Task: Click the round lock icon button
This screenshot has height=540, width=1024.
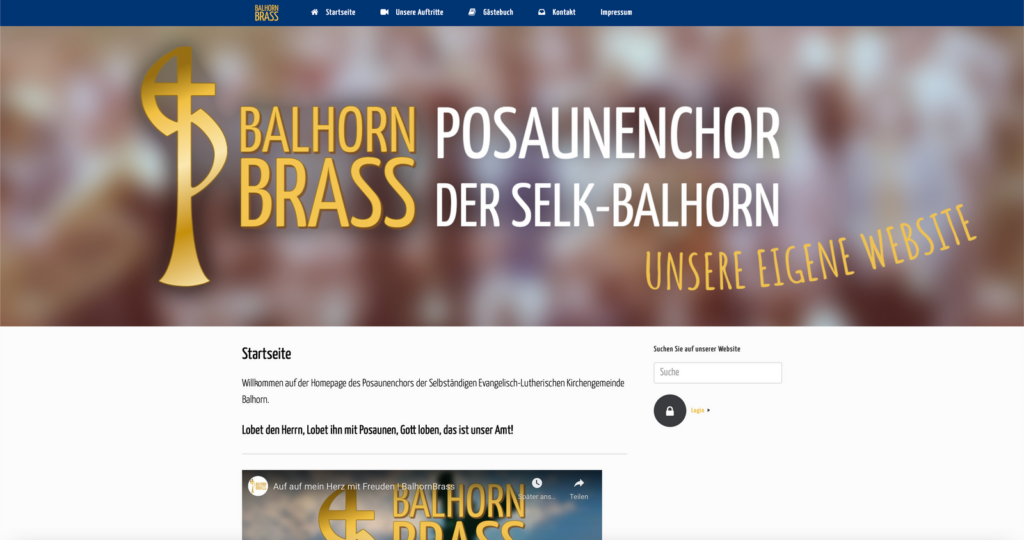Action: pyautogui.click(x=670, y=411)
